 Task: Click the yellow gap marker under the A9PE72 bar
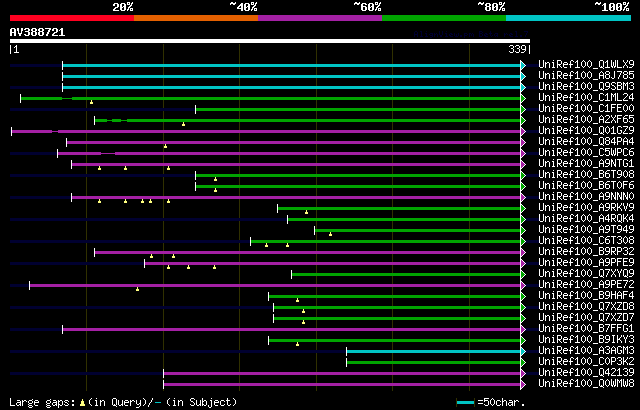(138, 289)
